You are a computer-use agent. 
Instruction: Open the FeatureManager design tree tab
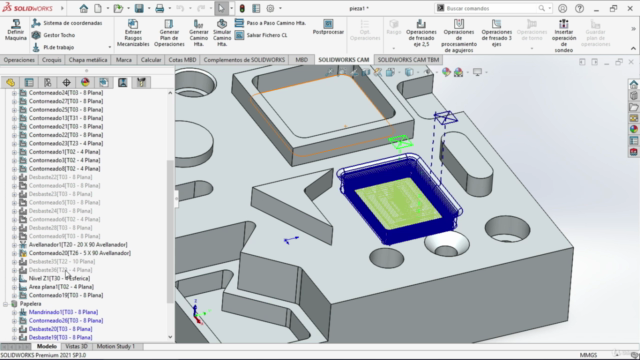10,82
